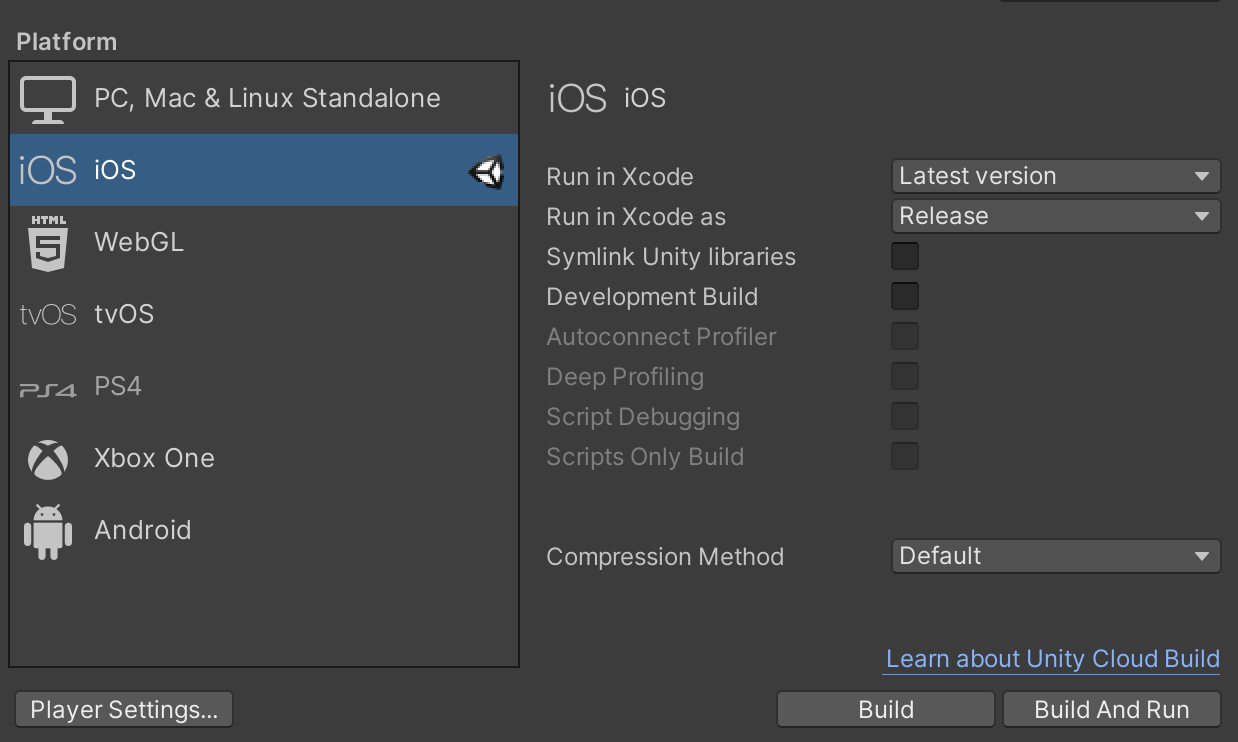This screenshot has width=1238, height=742.
Task: Pick the Xbox One sphere icon
Action: click(48, 459)
